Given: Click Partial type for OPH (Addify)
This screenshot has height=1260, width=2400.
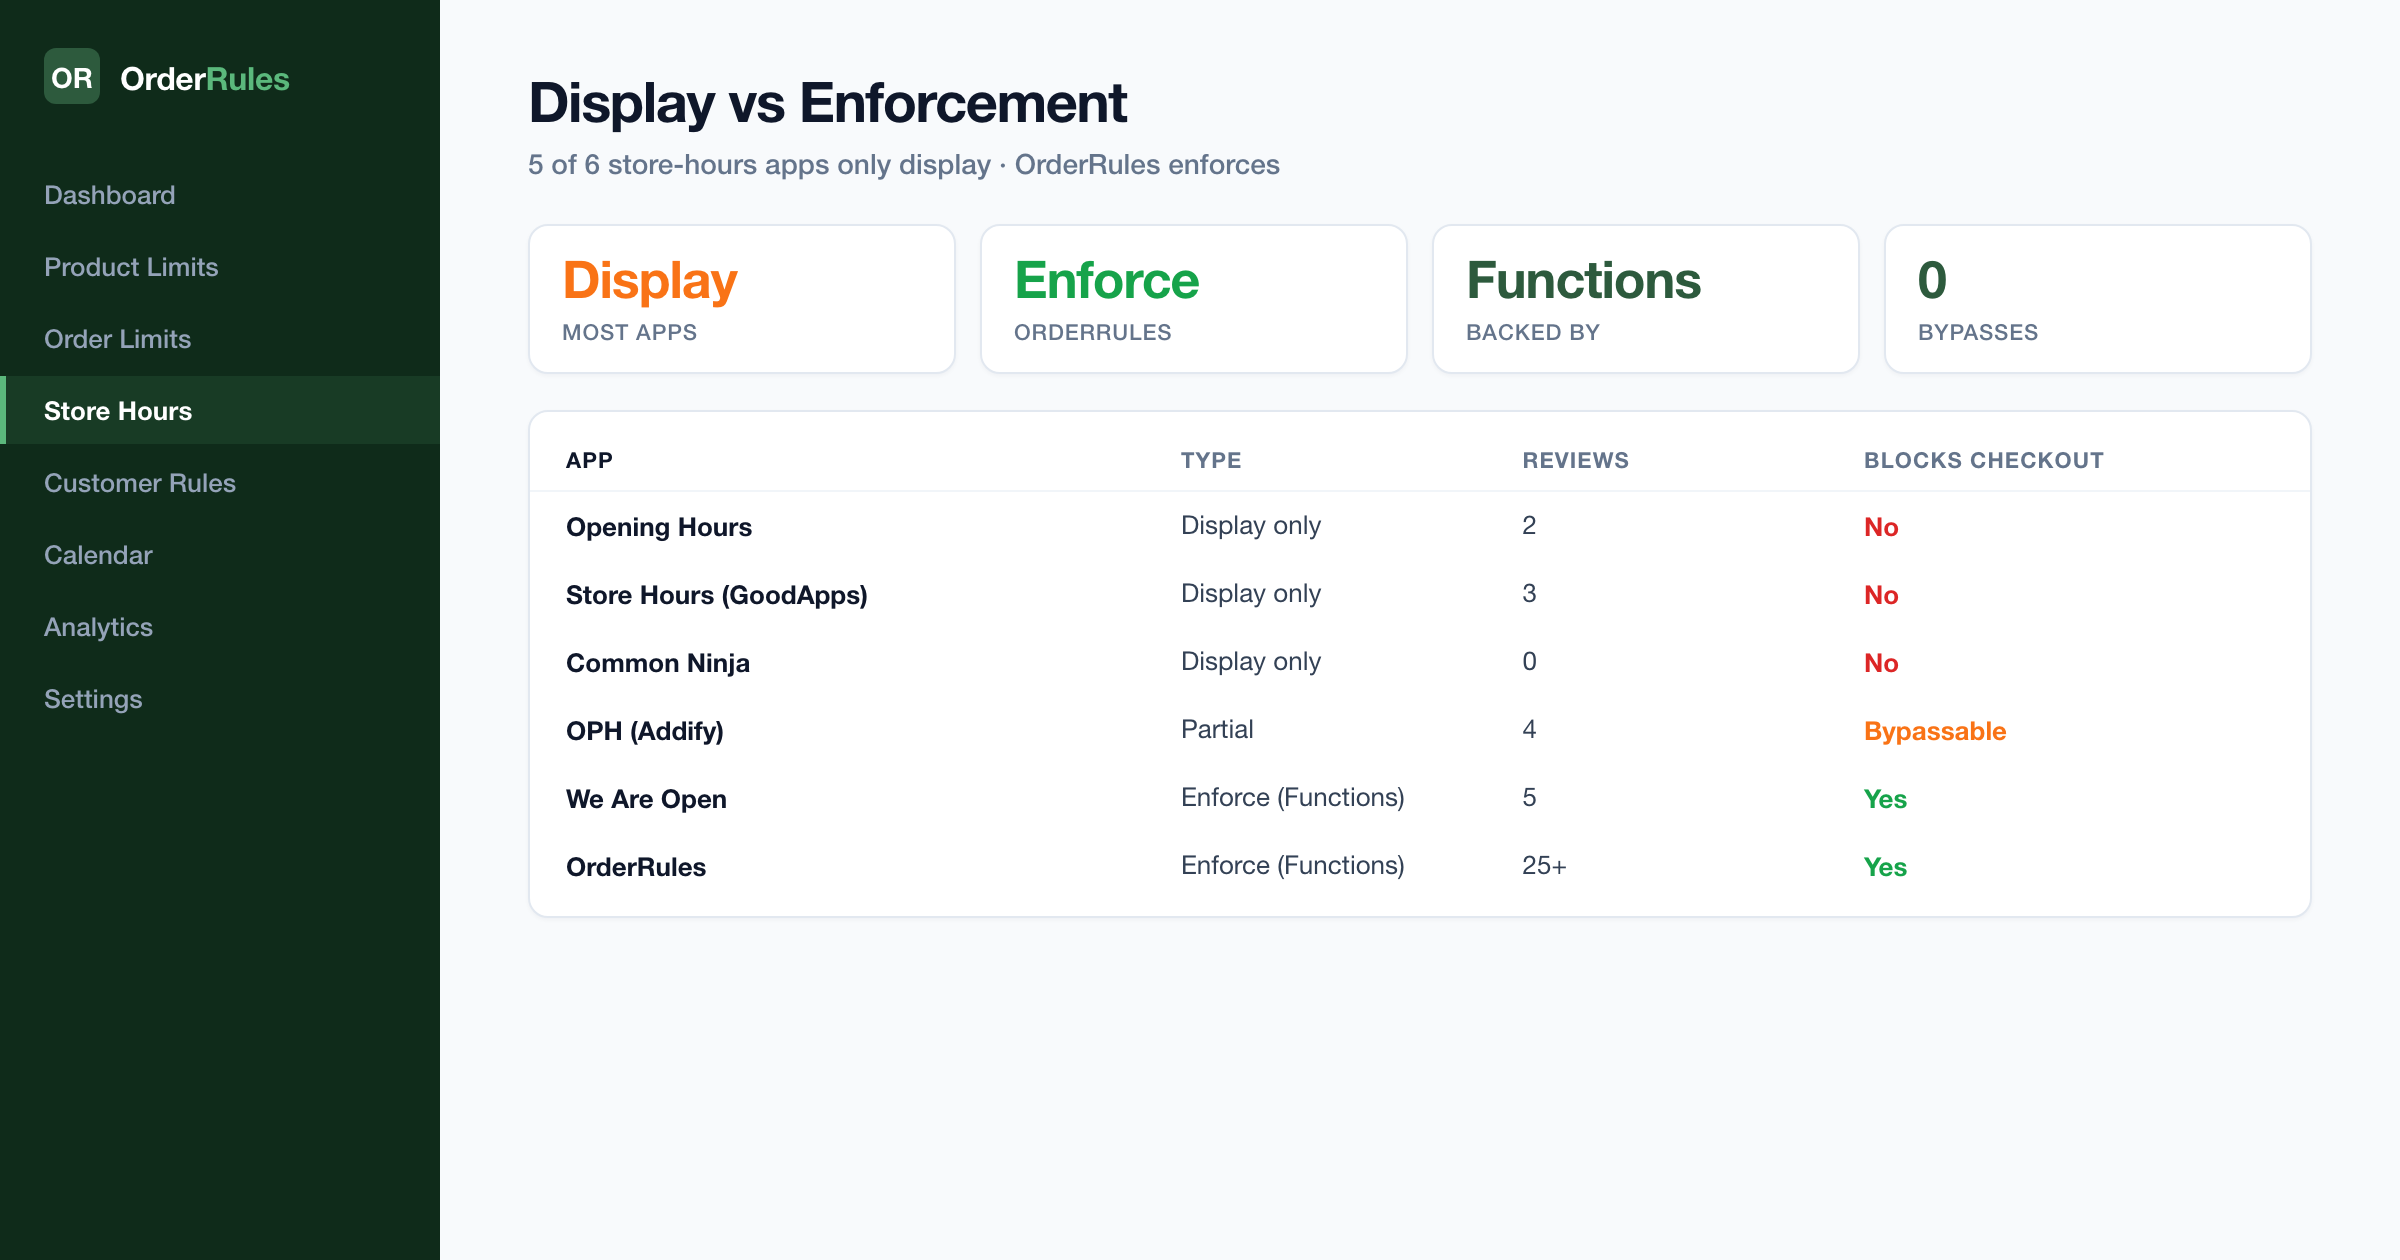Looking at the screenshot, I should [1217, 729].
